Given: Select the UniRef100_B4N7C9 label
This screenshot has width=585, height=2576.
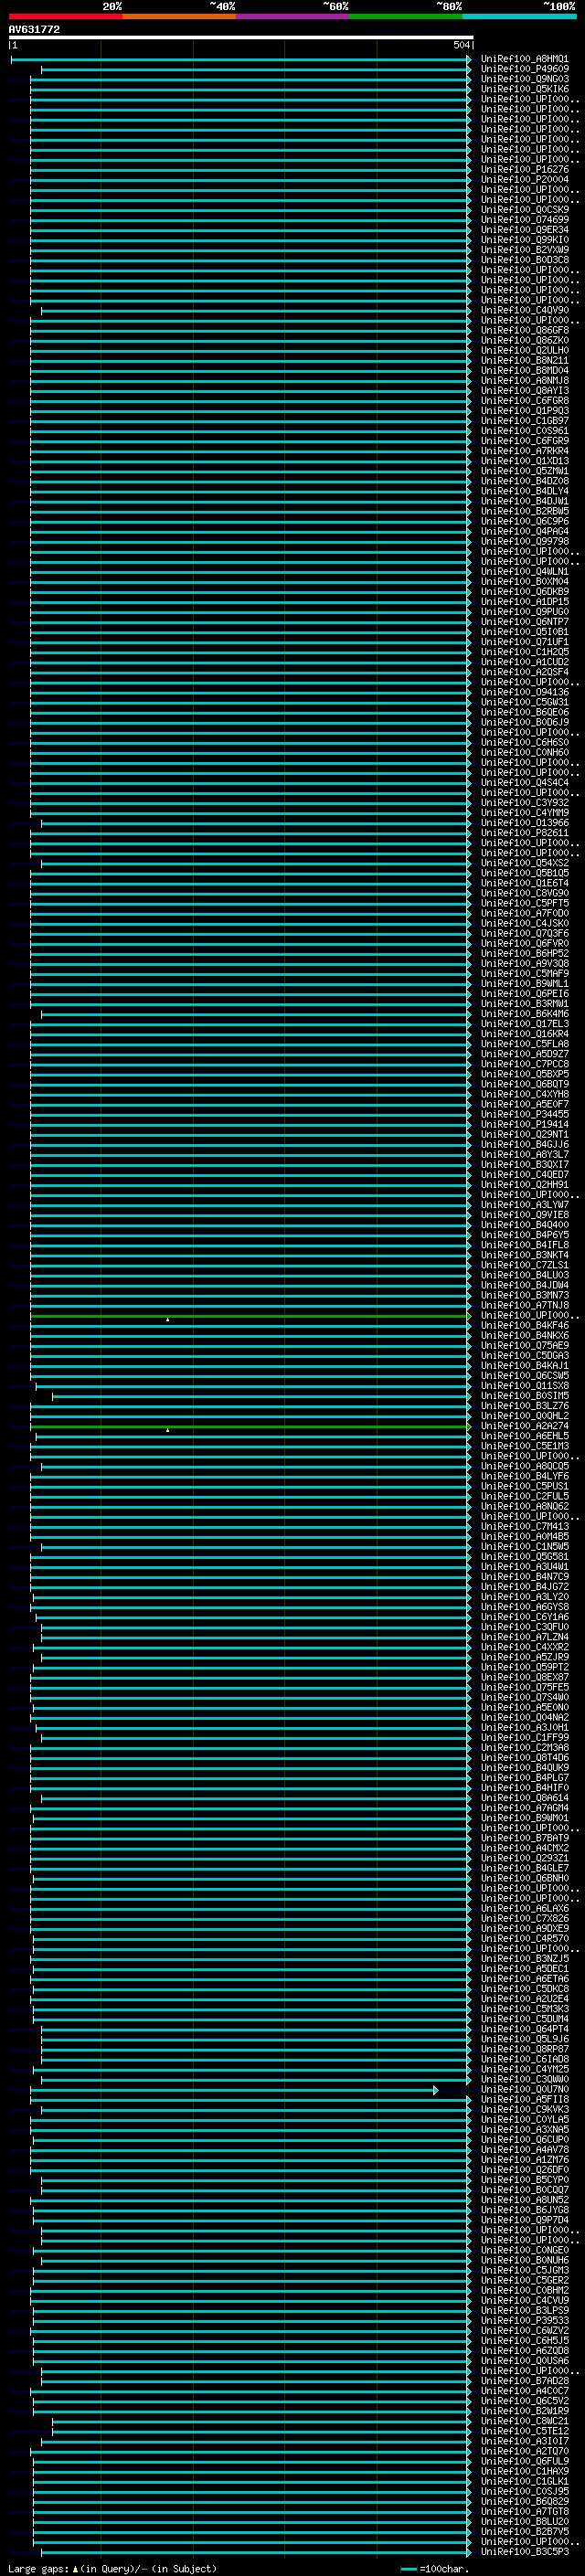Looking at the screenshot, I should pyautogui.click(x=525, y=1576).
